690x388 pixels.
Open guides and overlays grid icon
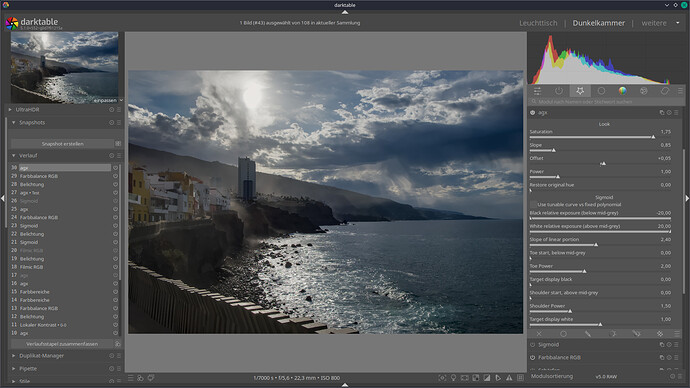coord(521,378)
